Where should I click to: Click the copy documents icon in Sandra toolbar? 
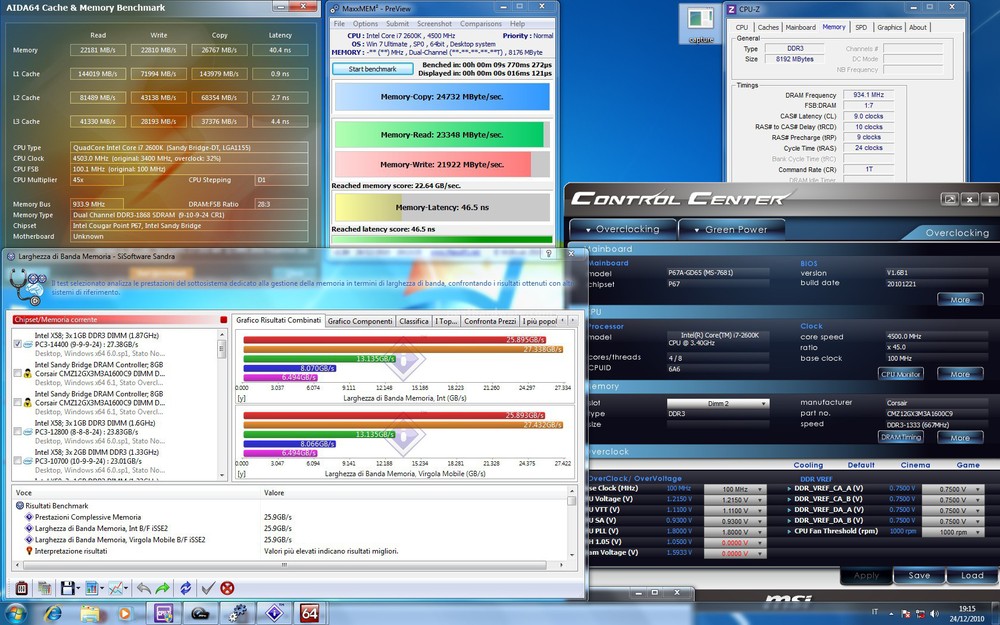click(44, 588)
